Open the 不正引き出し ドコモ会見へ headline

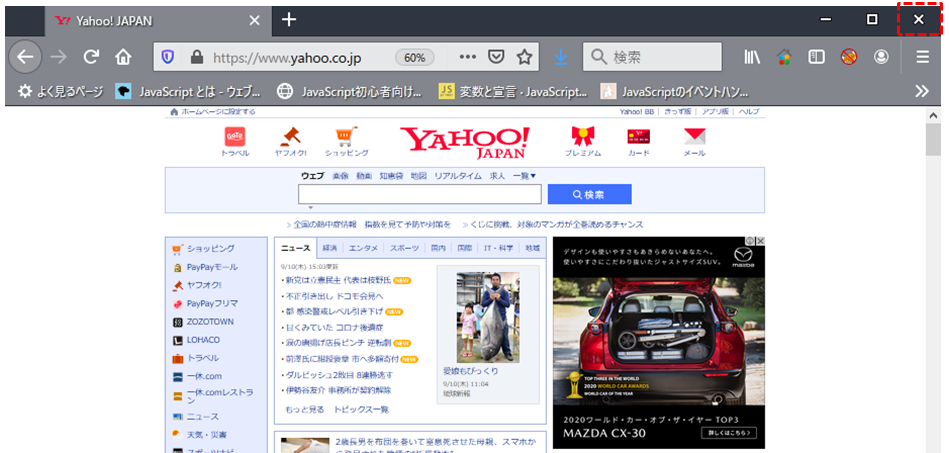[x=334, y=296]
